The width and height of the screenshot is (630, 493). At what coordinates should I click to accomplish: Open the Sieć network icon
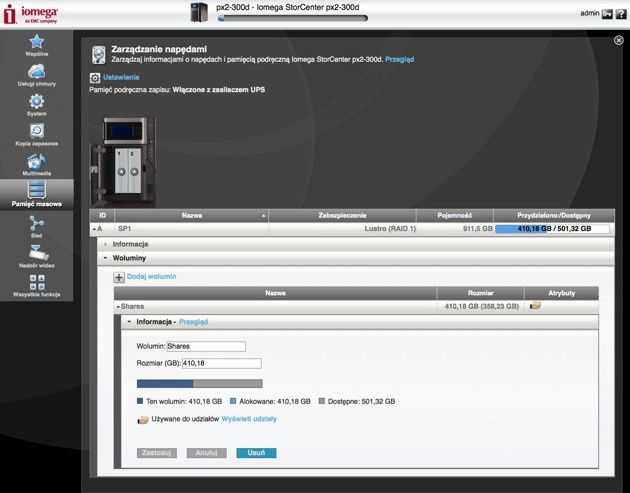37,223
